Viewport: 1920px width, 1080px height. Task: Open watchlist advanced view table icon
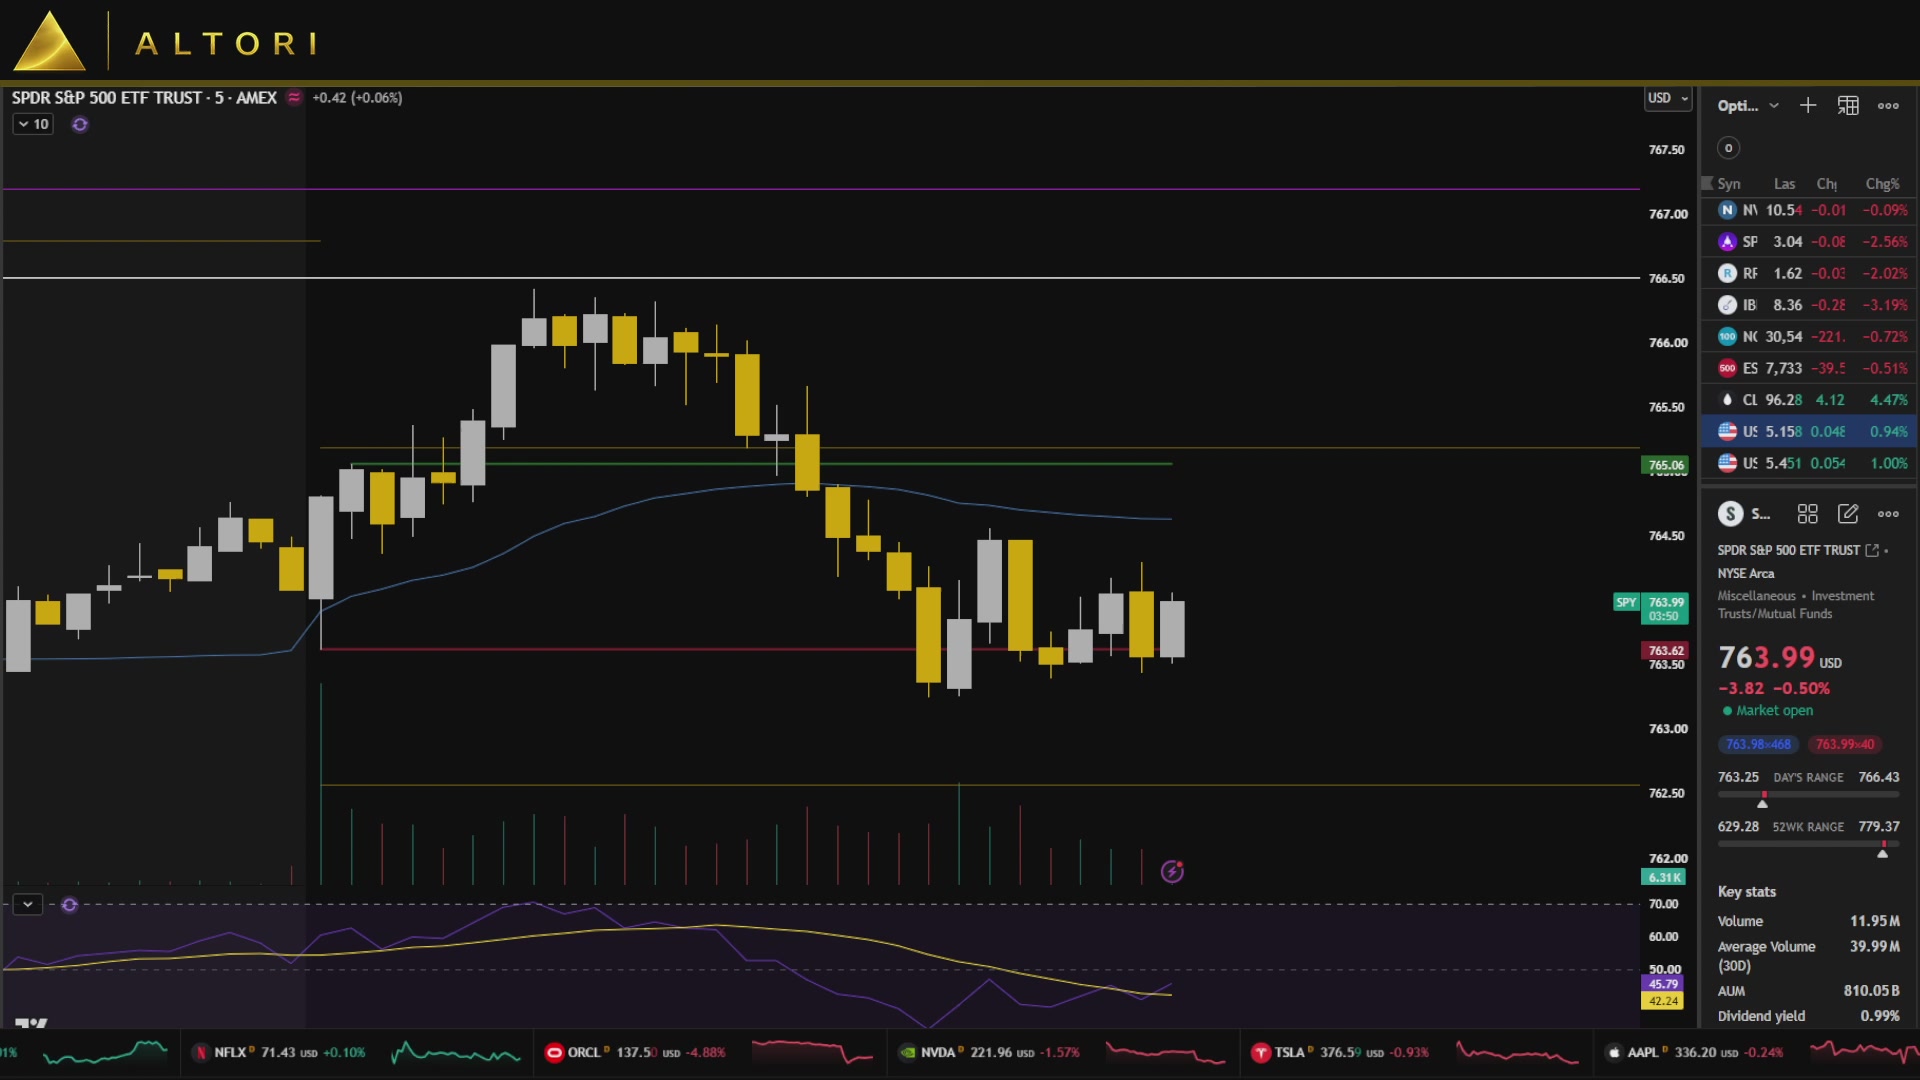(x=1848, y=105)
